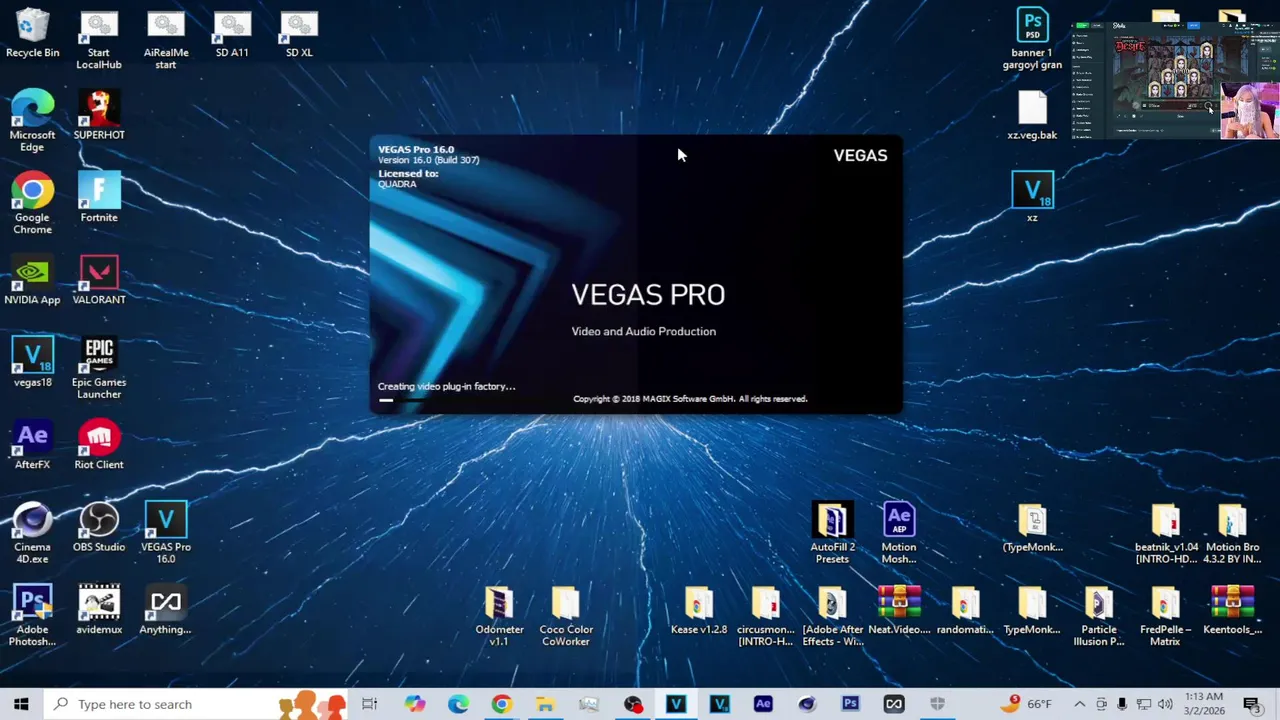Click the 'Creating video plug-in factory...' status text
The height and width of the screenshot is (720, 1280).
[x=447, y=386]
